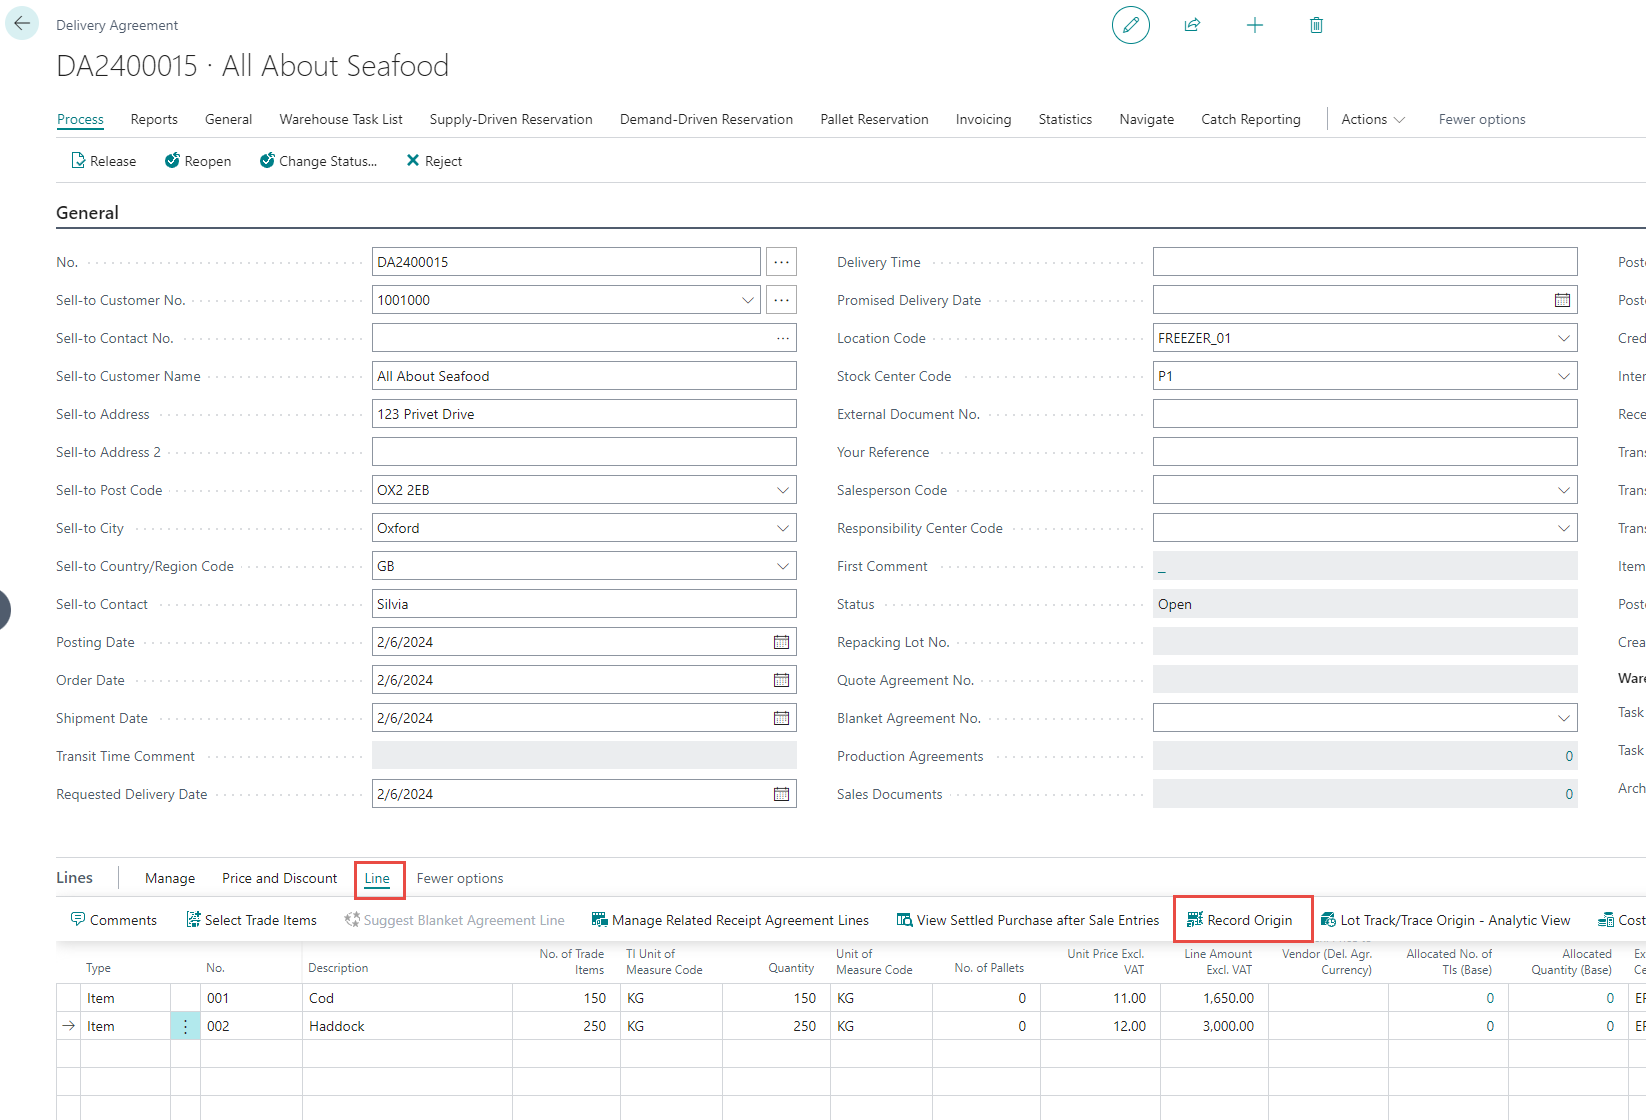Expand the Salesperson Code dropdown
The image size is (1646, 1120).
tap(1563, 490)
